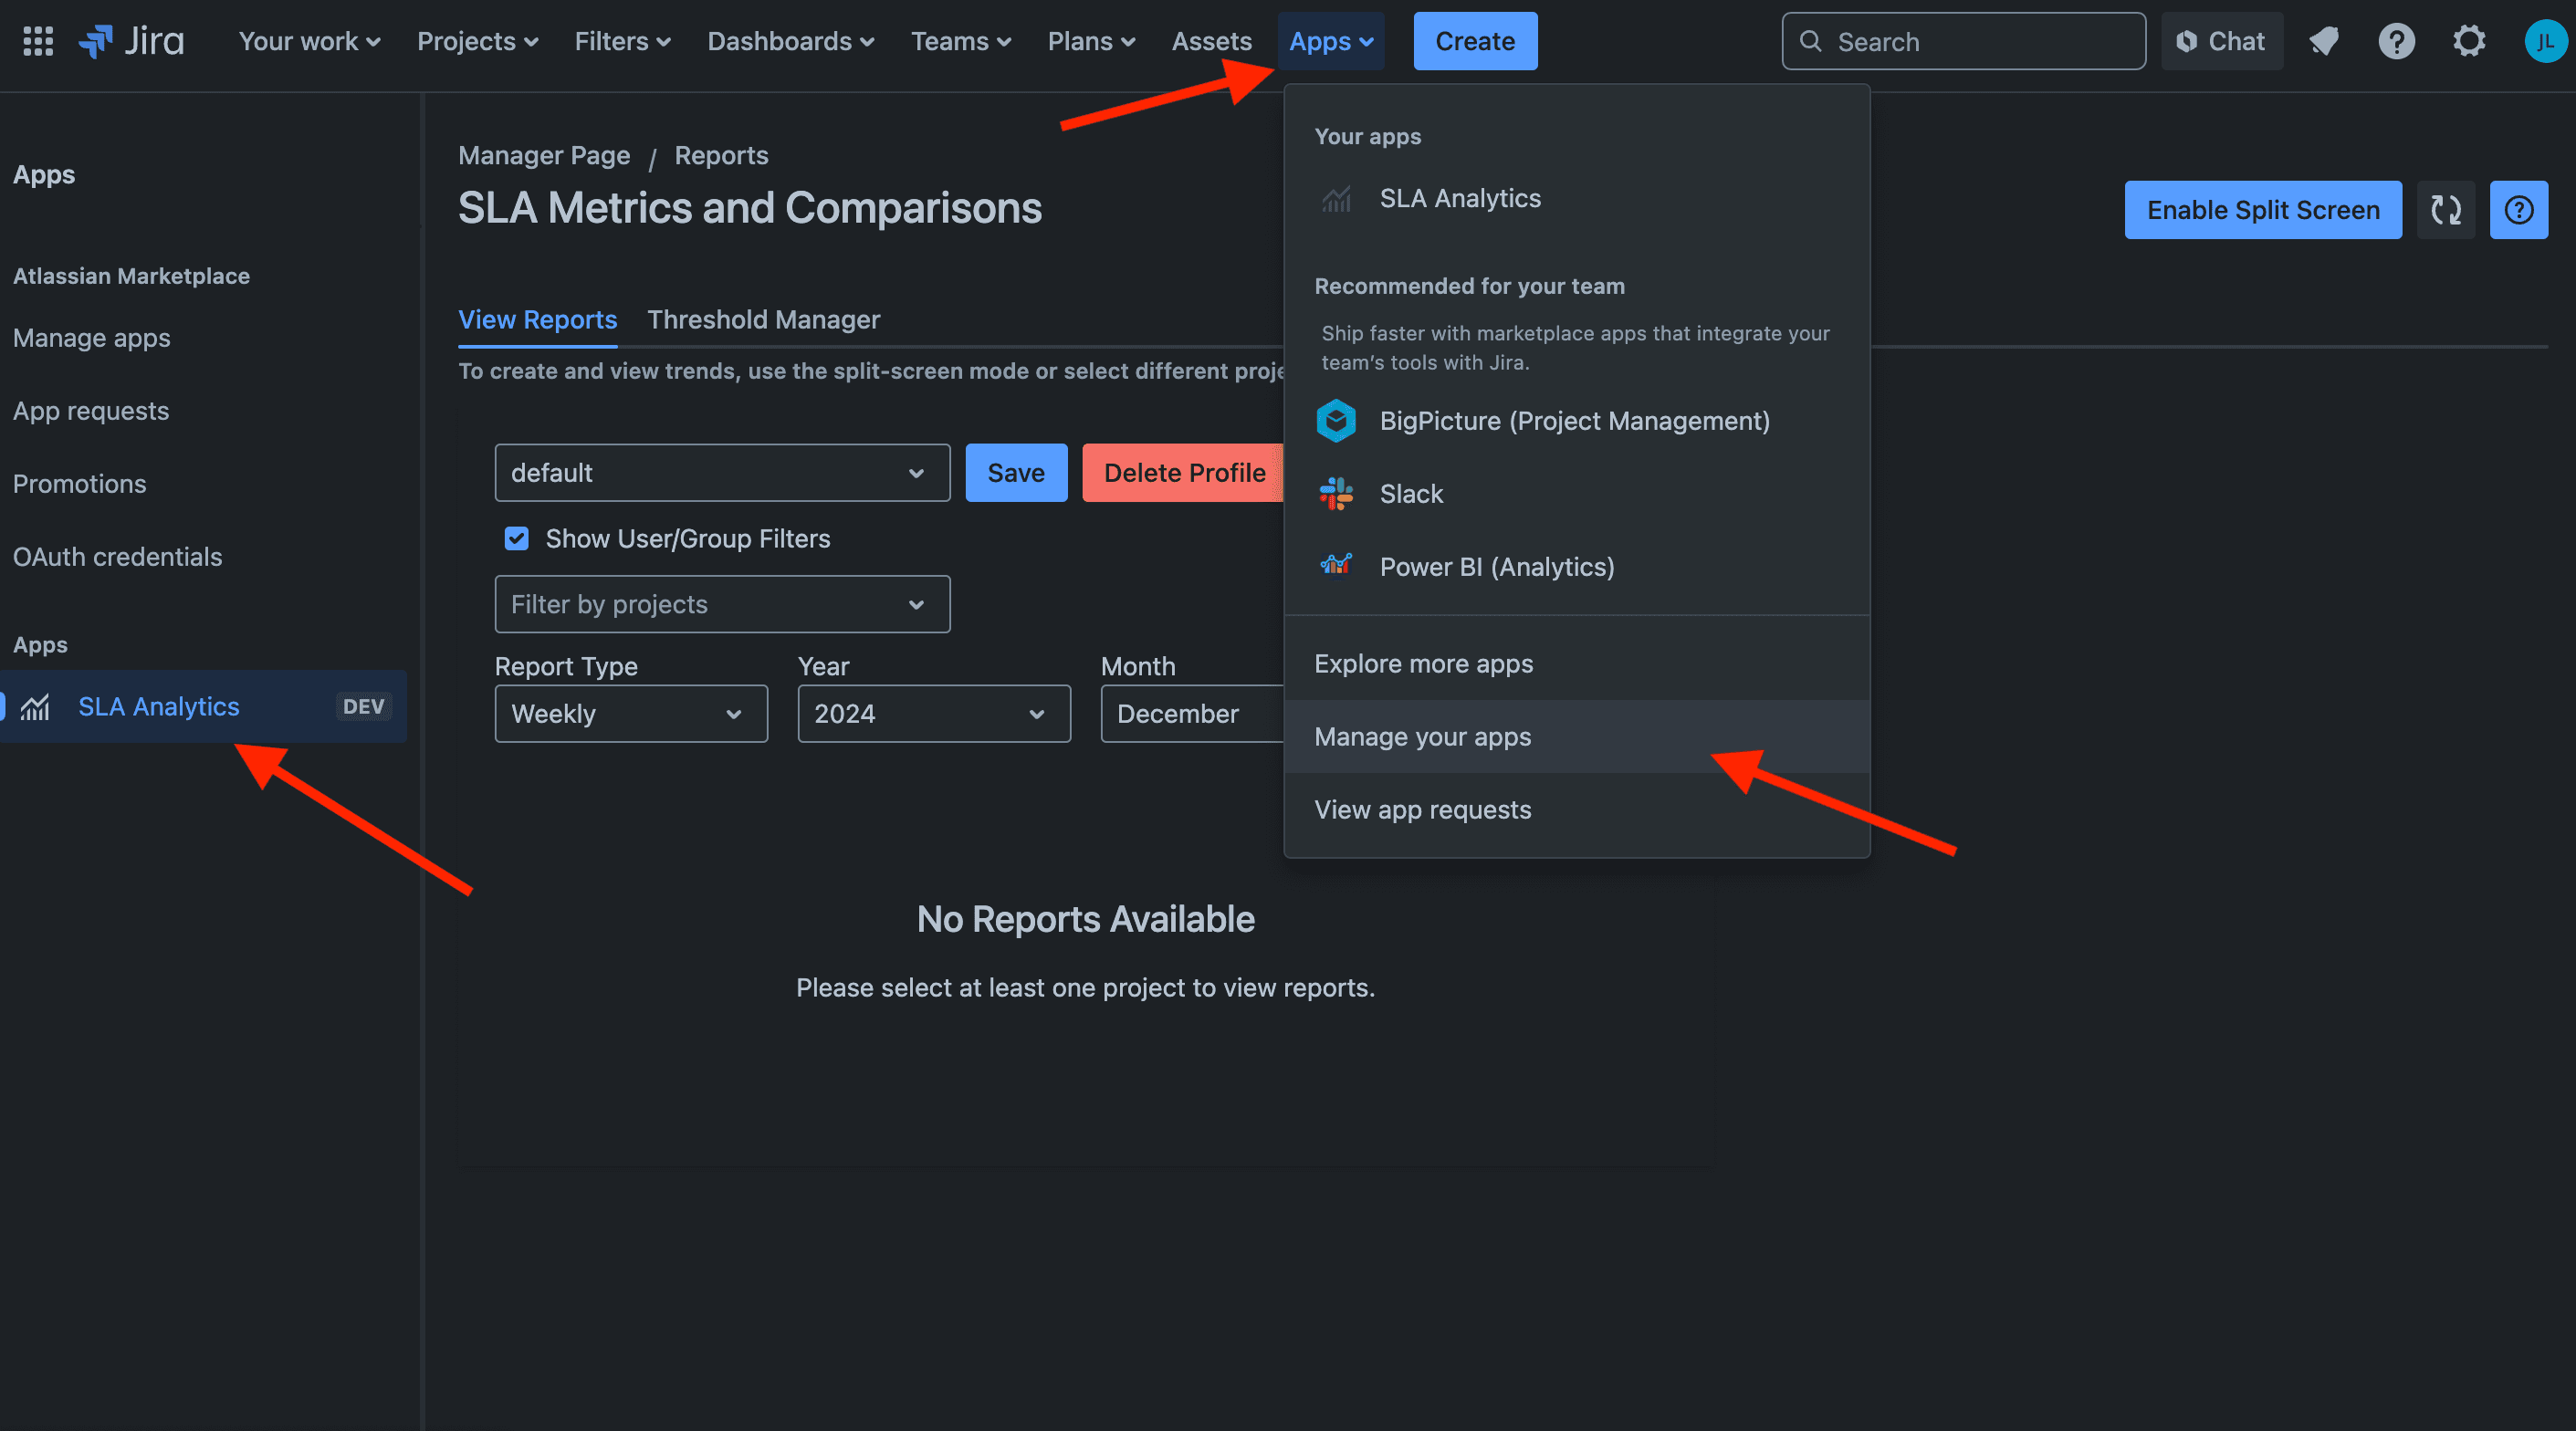Click the Jira logo
This screenshot has height=1431, width=2576.
132,41
